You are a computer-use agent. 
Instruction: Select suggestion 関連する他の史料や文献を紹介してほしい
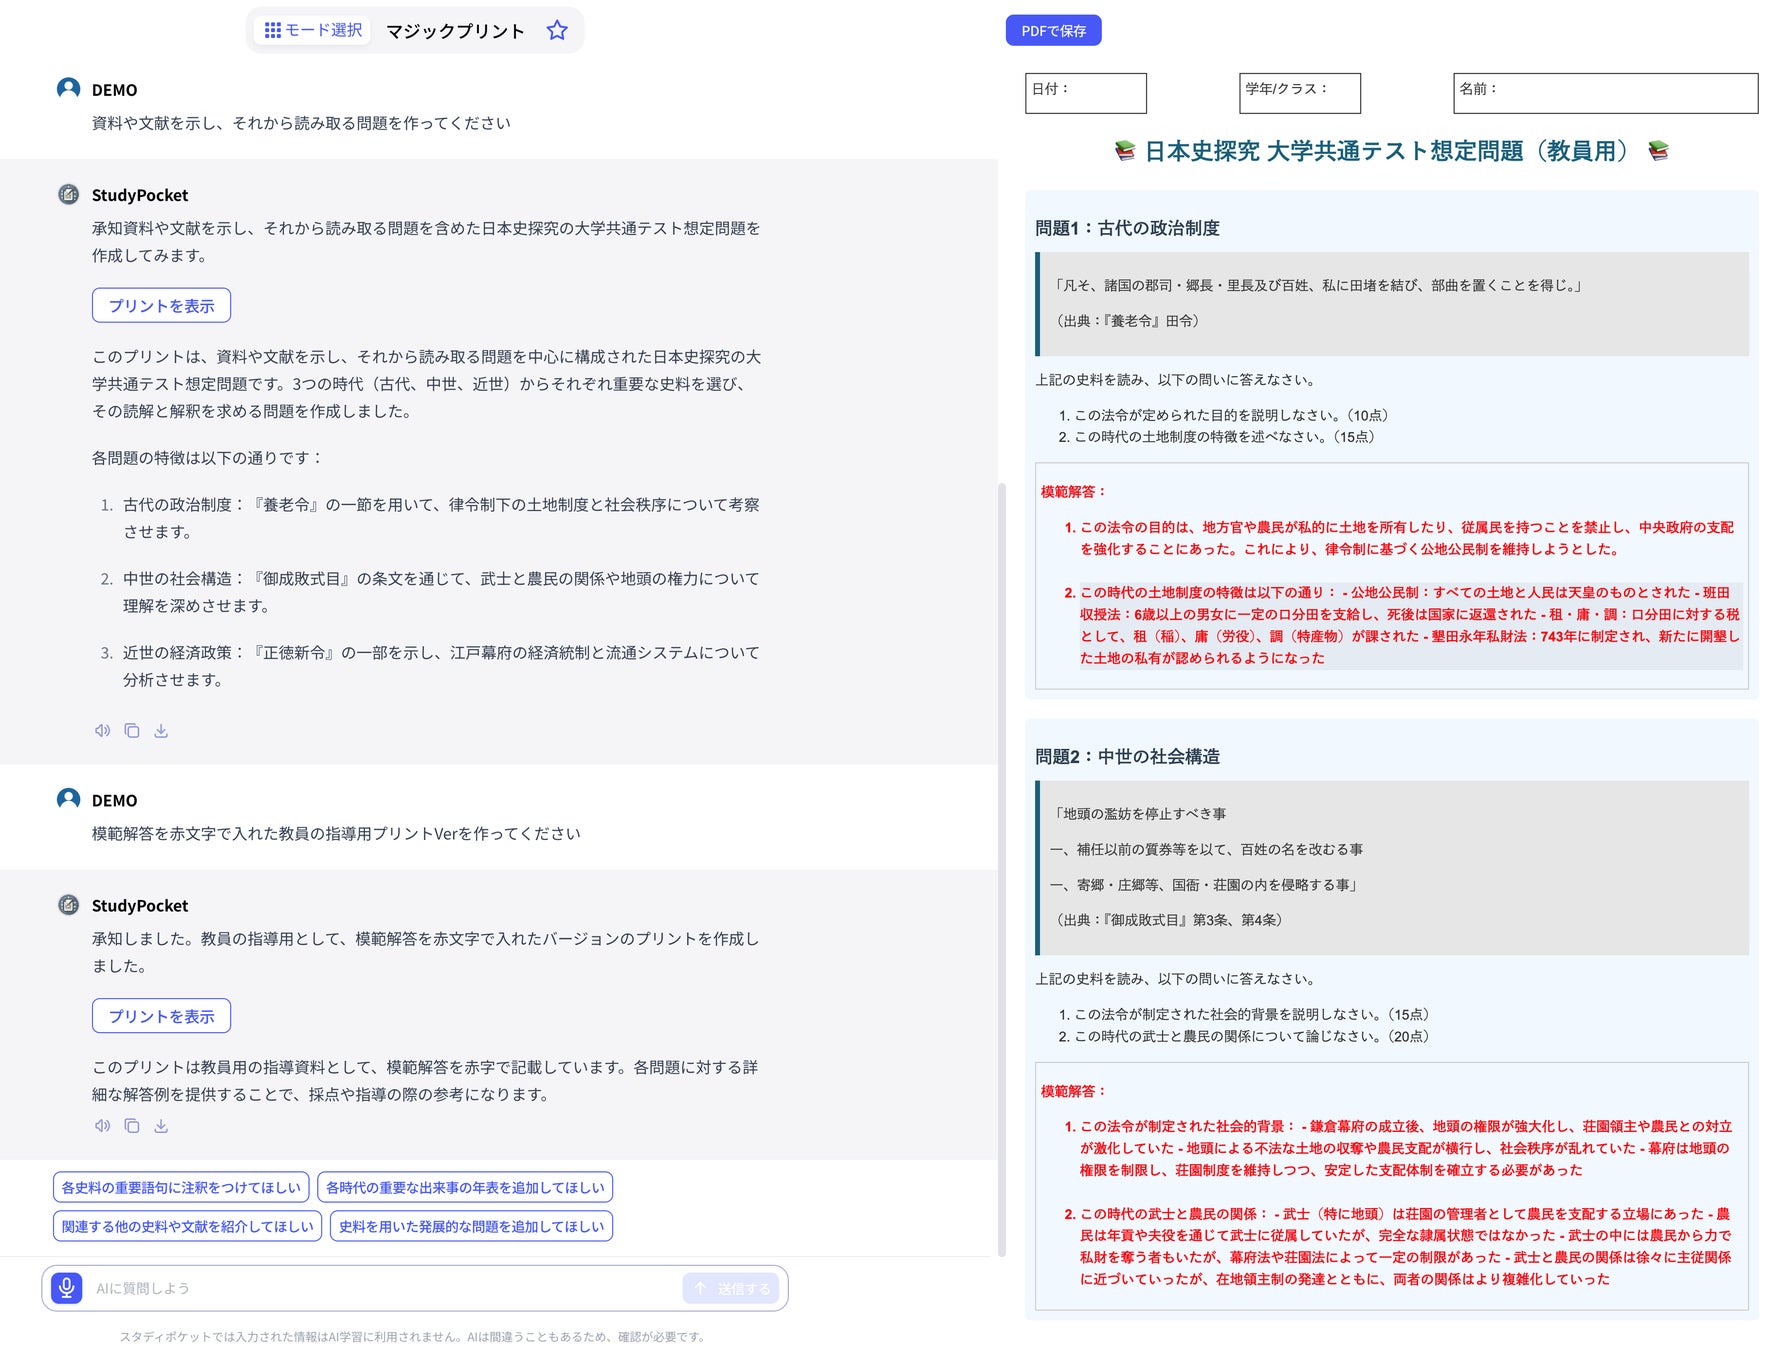(187, 1226)
